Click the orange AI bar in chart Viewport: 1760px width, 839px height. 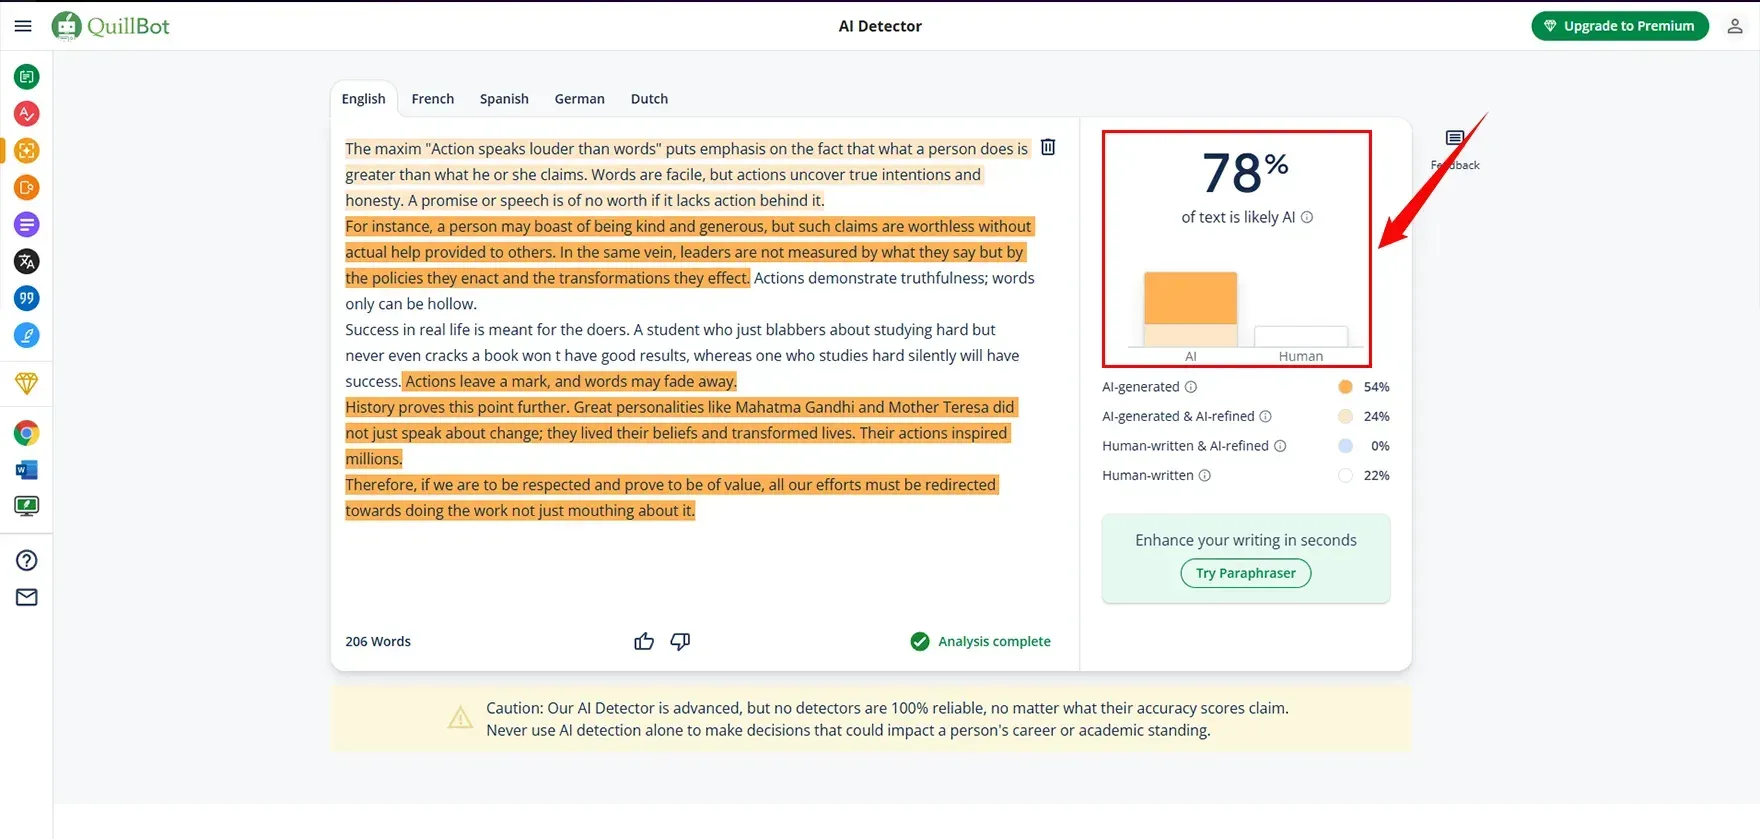1190,299
